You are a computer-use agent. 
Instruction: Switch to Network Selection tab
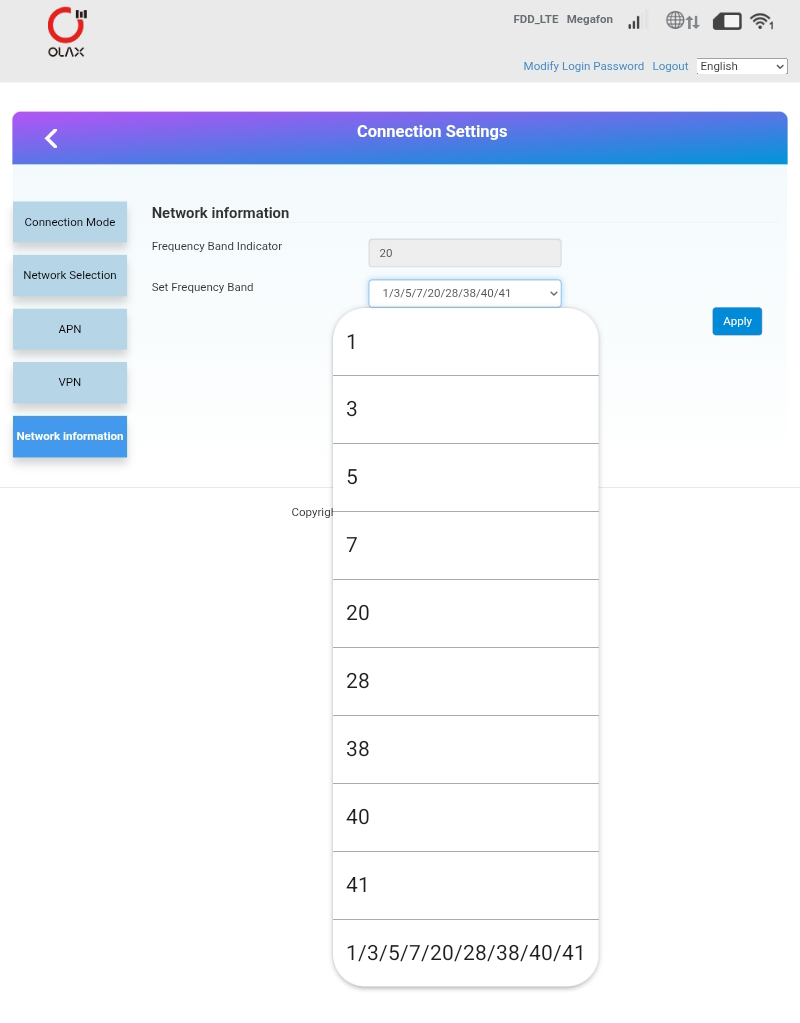tap(70, 275)
